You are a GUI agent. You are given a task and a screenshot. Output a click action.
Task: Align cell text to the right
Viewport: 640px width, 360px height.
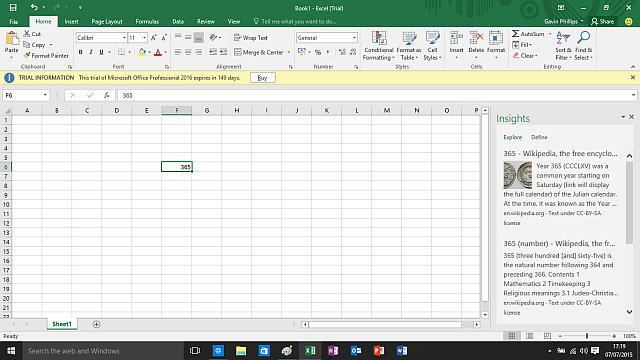198,52
